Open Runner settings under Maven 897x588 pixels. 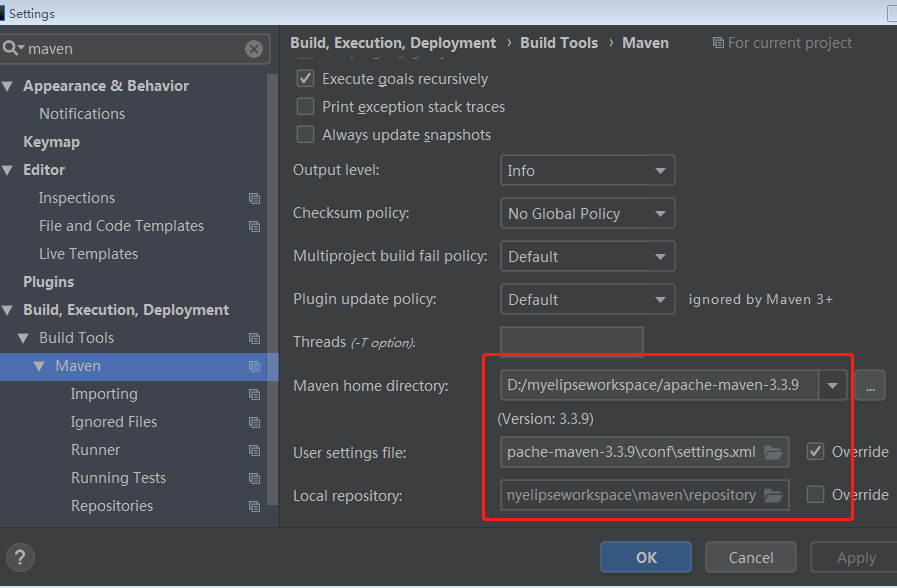(x=96, y=450)
